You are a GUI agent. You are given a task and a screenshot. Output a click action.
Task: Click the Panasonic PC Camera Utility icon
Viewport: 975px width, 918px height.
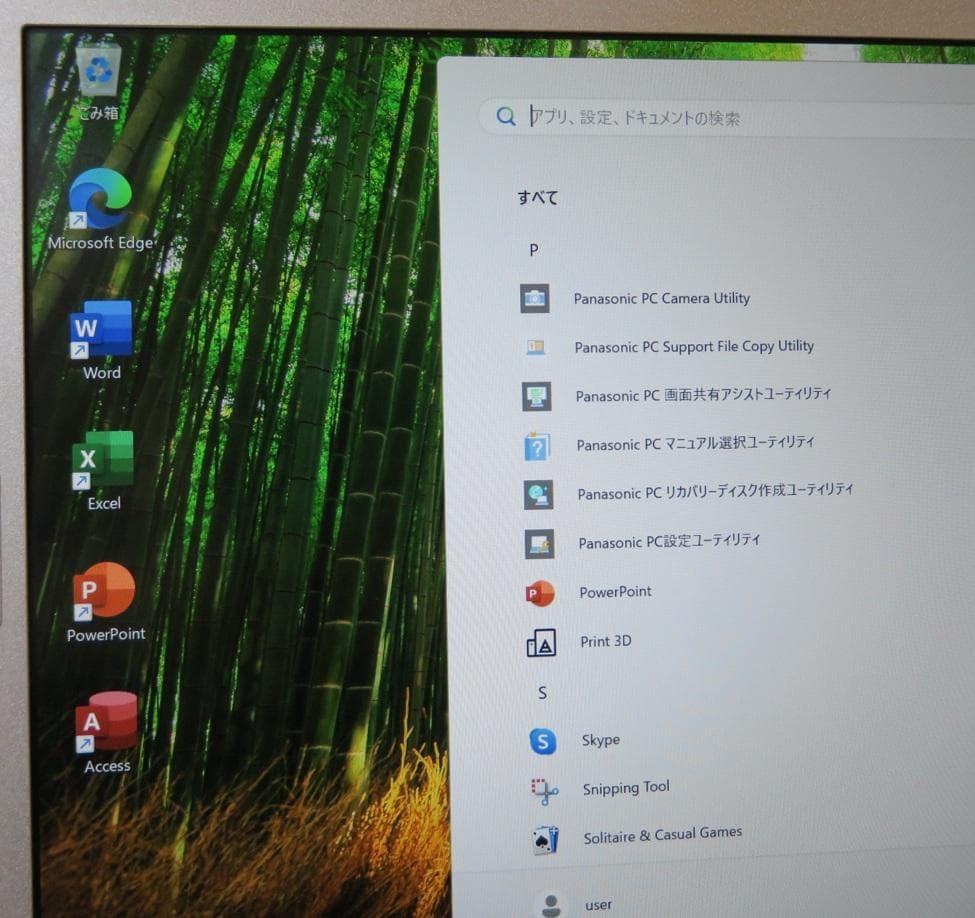pos(534,299)
